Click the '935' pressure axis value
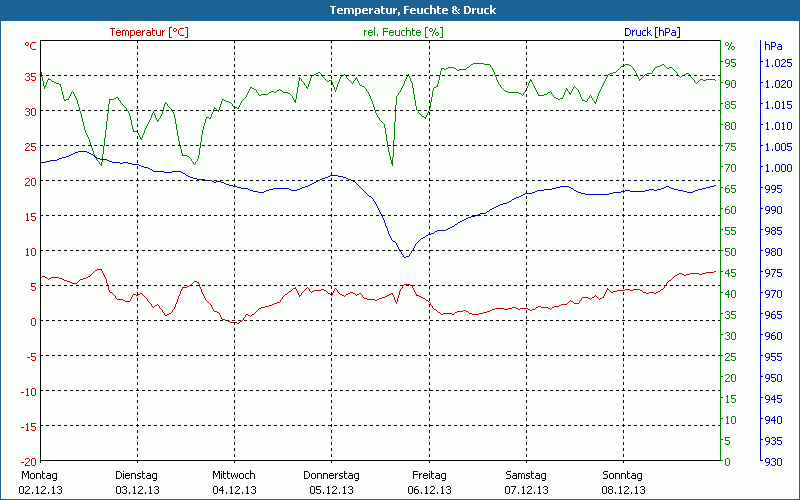The image size is (800, 500). pyautogui.click(x=773, y=441)
